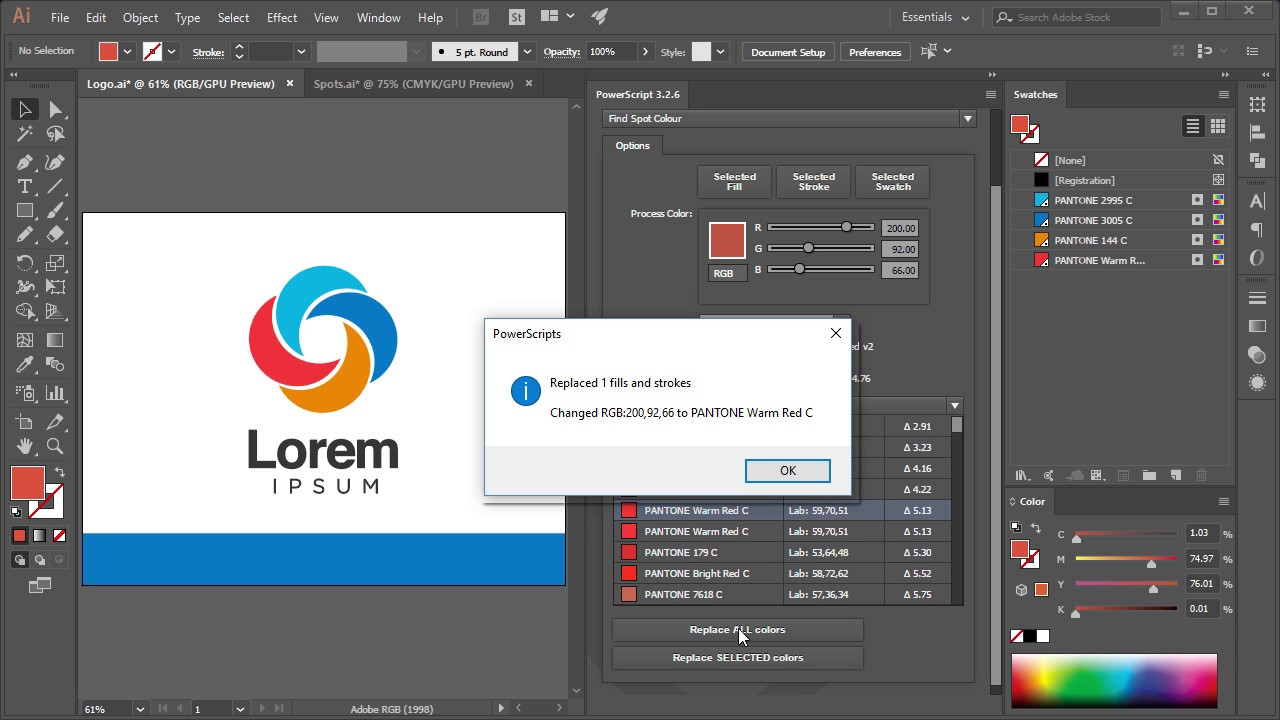This screenshot has width=1280, height=720.
Task: Select the Column Graph tool
Action: pyautogui.click(x=56, y=393)
